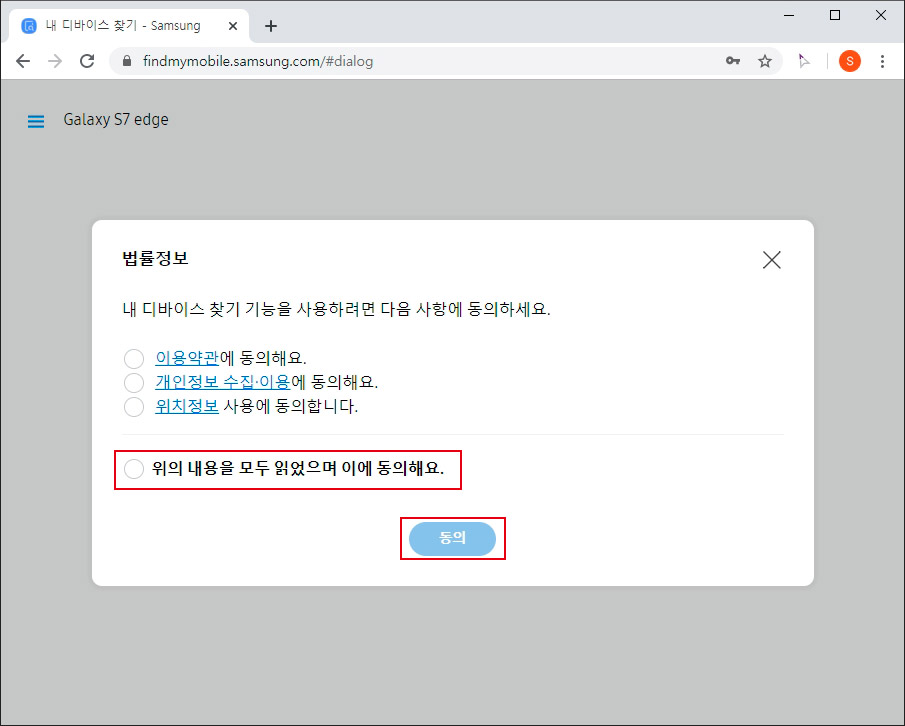Bookmark this page with the star
Viewport: 905px width, 726px height.
pos(765,61)
